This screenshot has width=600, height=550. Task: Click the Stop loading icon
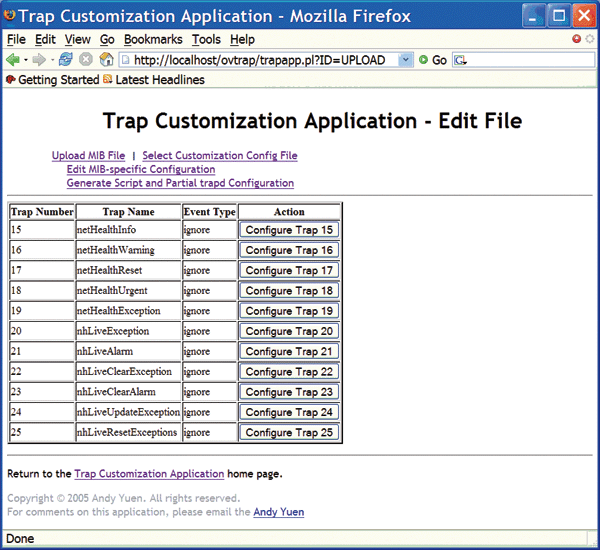click(85, 60)
